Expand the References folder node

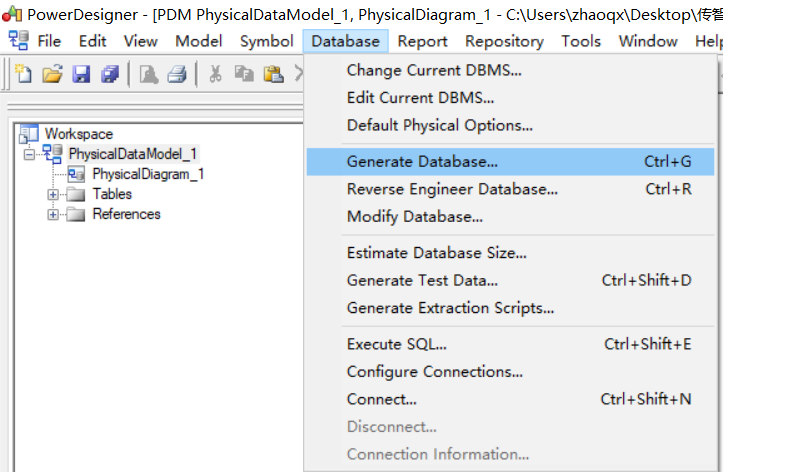[53, 215]
